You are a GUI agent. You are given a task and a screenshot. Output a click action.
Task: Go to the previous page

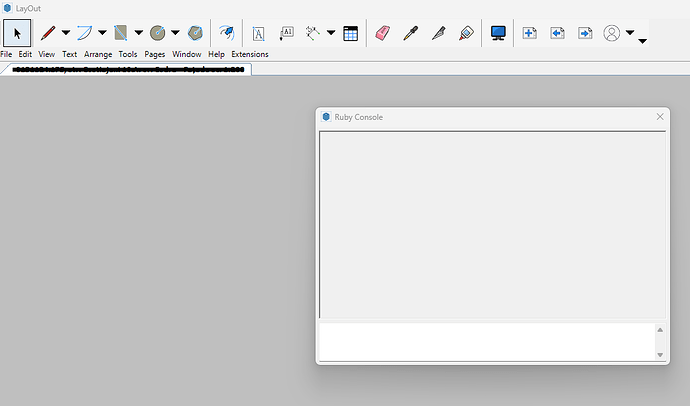(x=557, y=33)
